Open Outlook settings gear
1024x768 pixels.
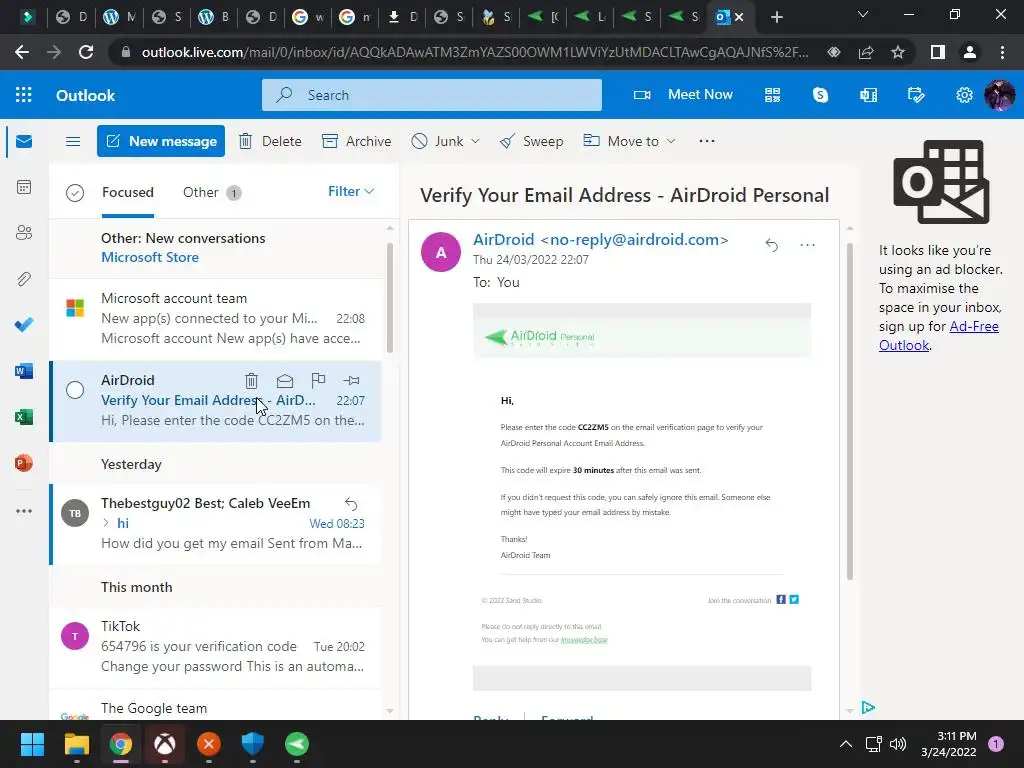(964, 95)
